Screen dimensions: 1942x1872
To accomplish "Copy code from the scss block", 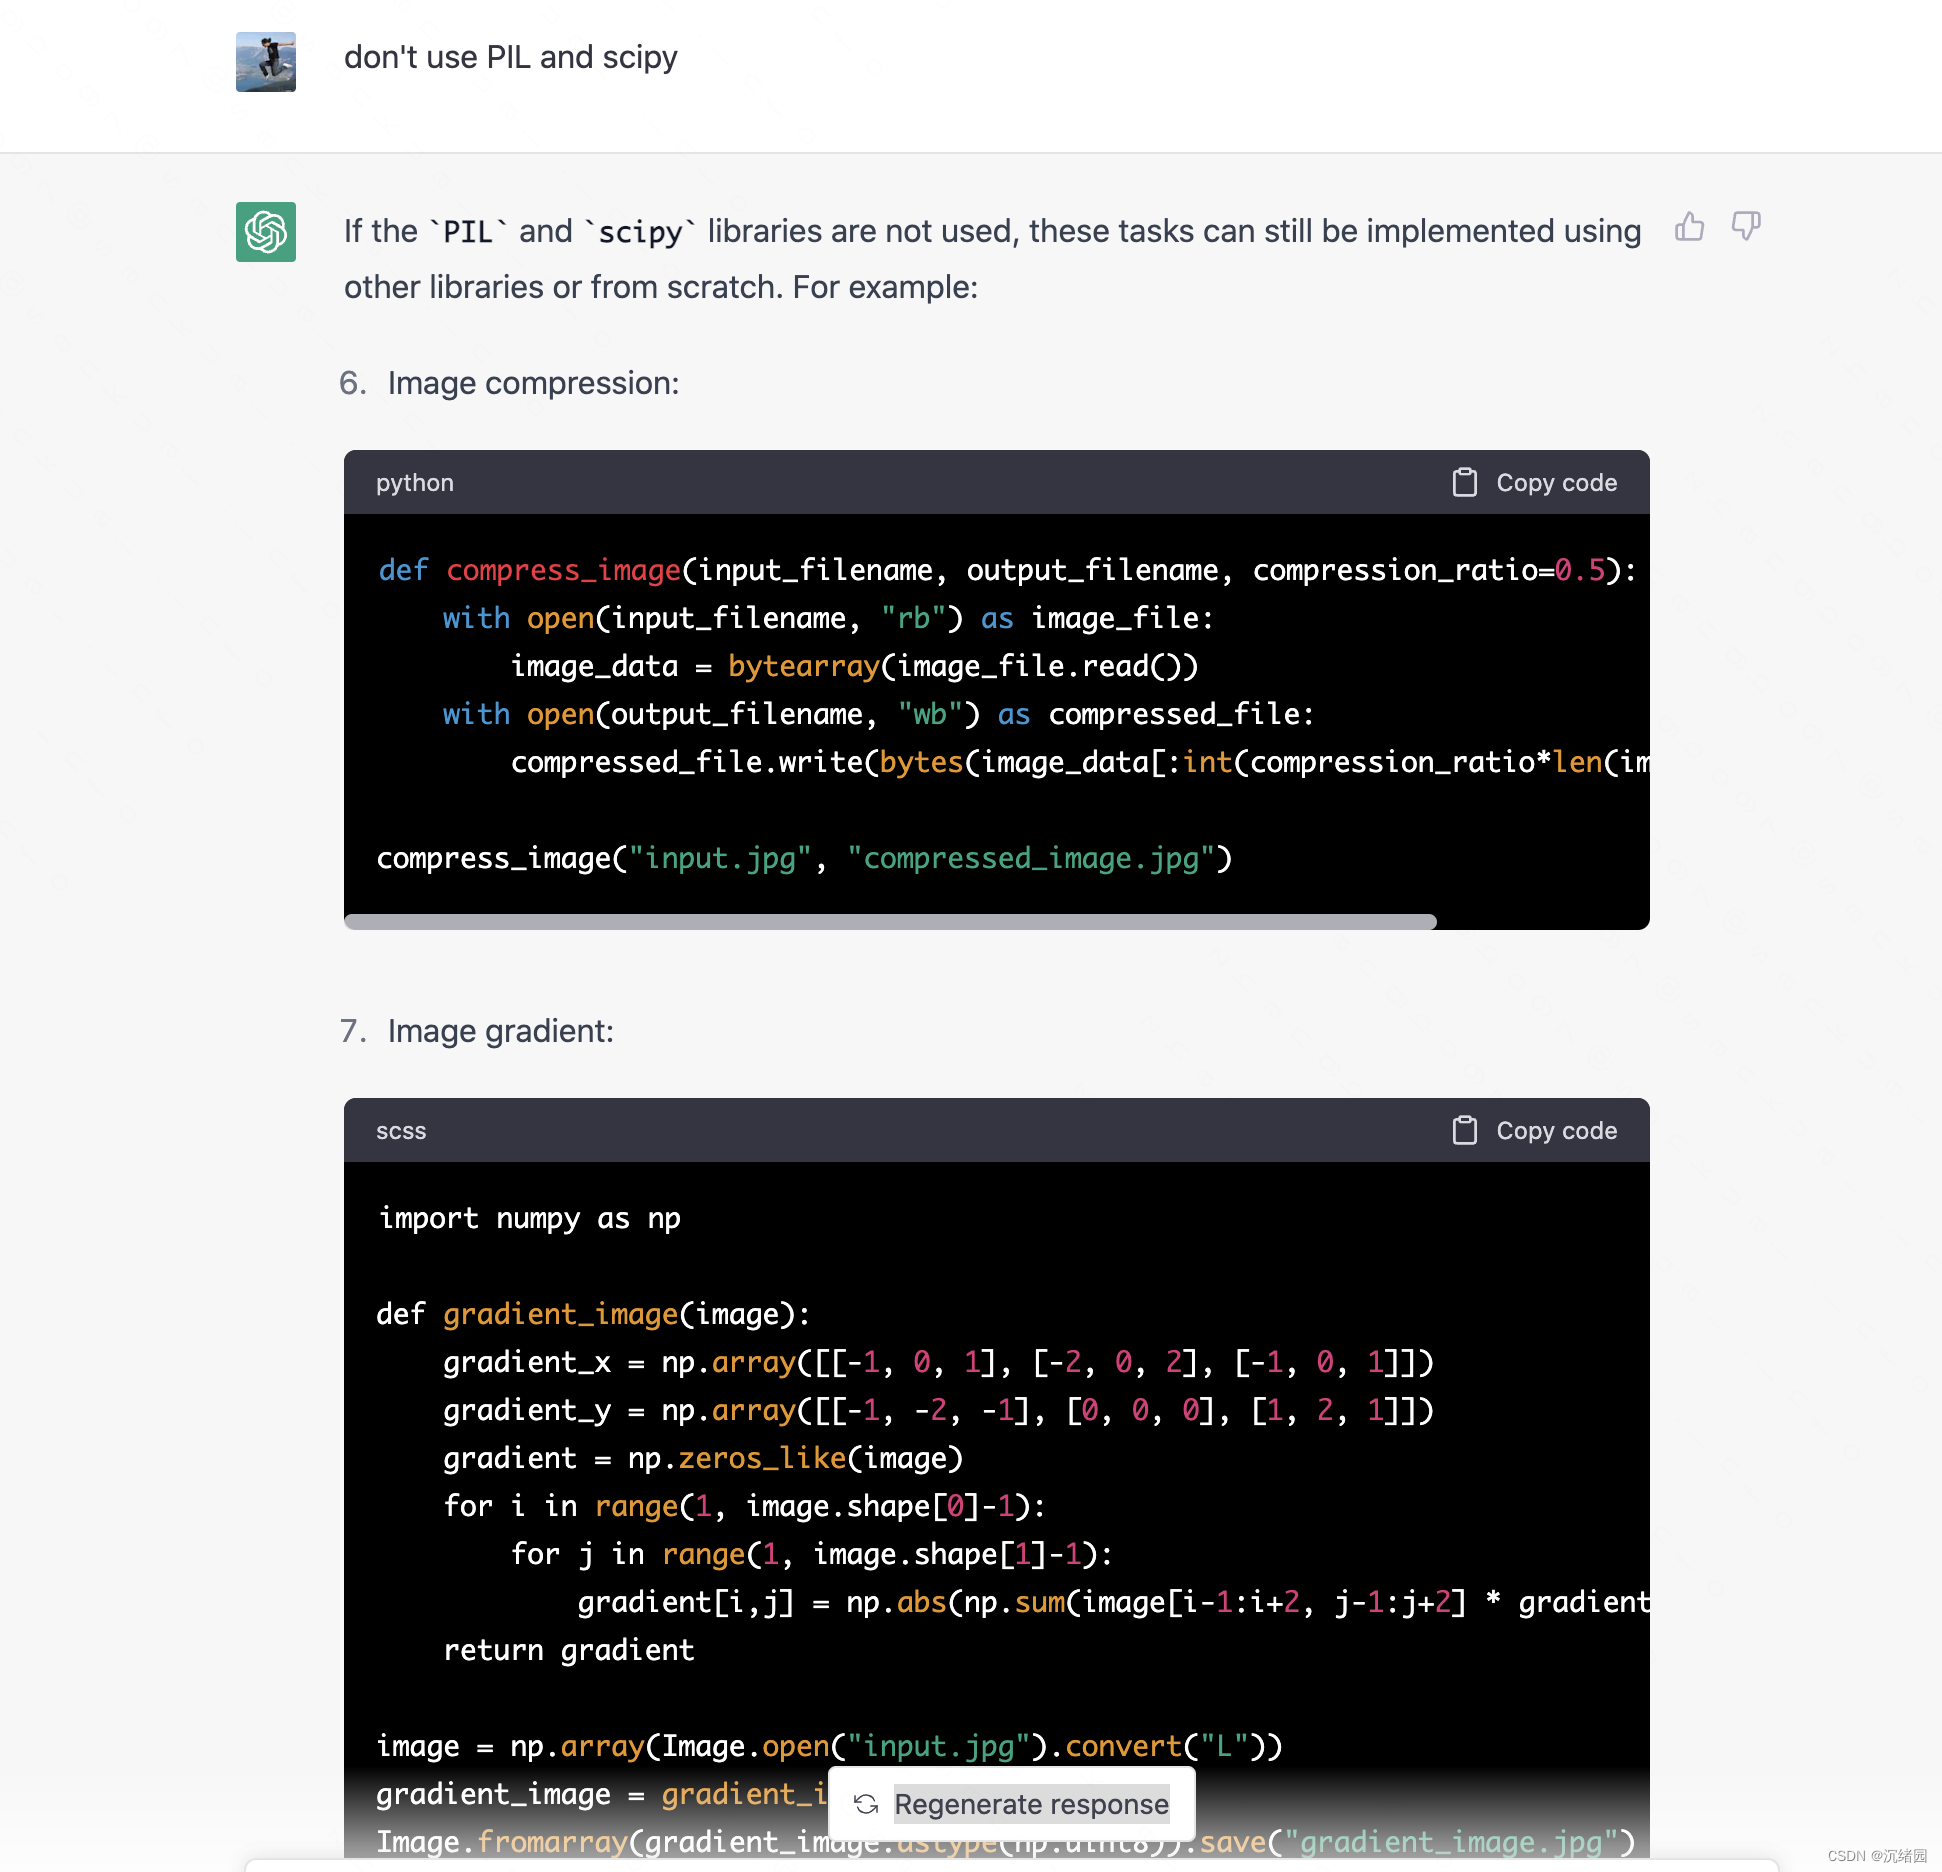I will click(x=1535, y=1131).
